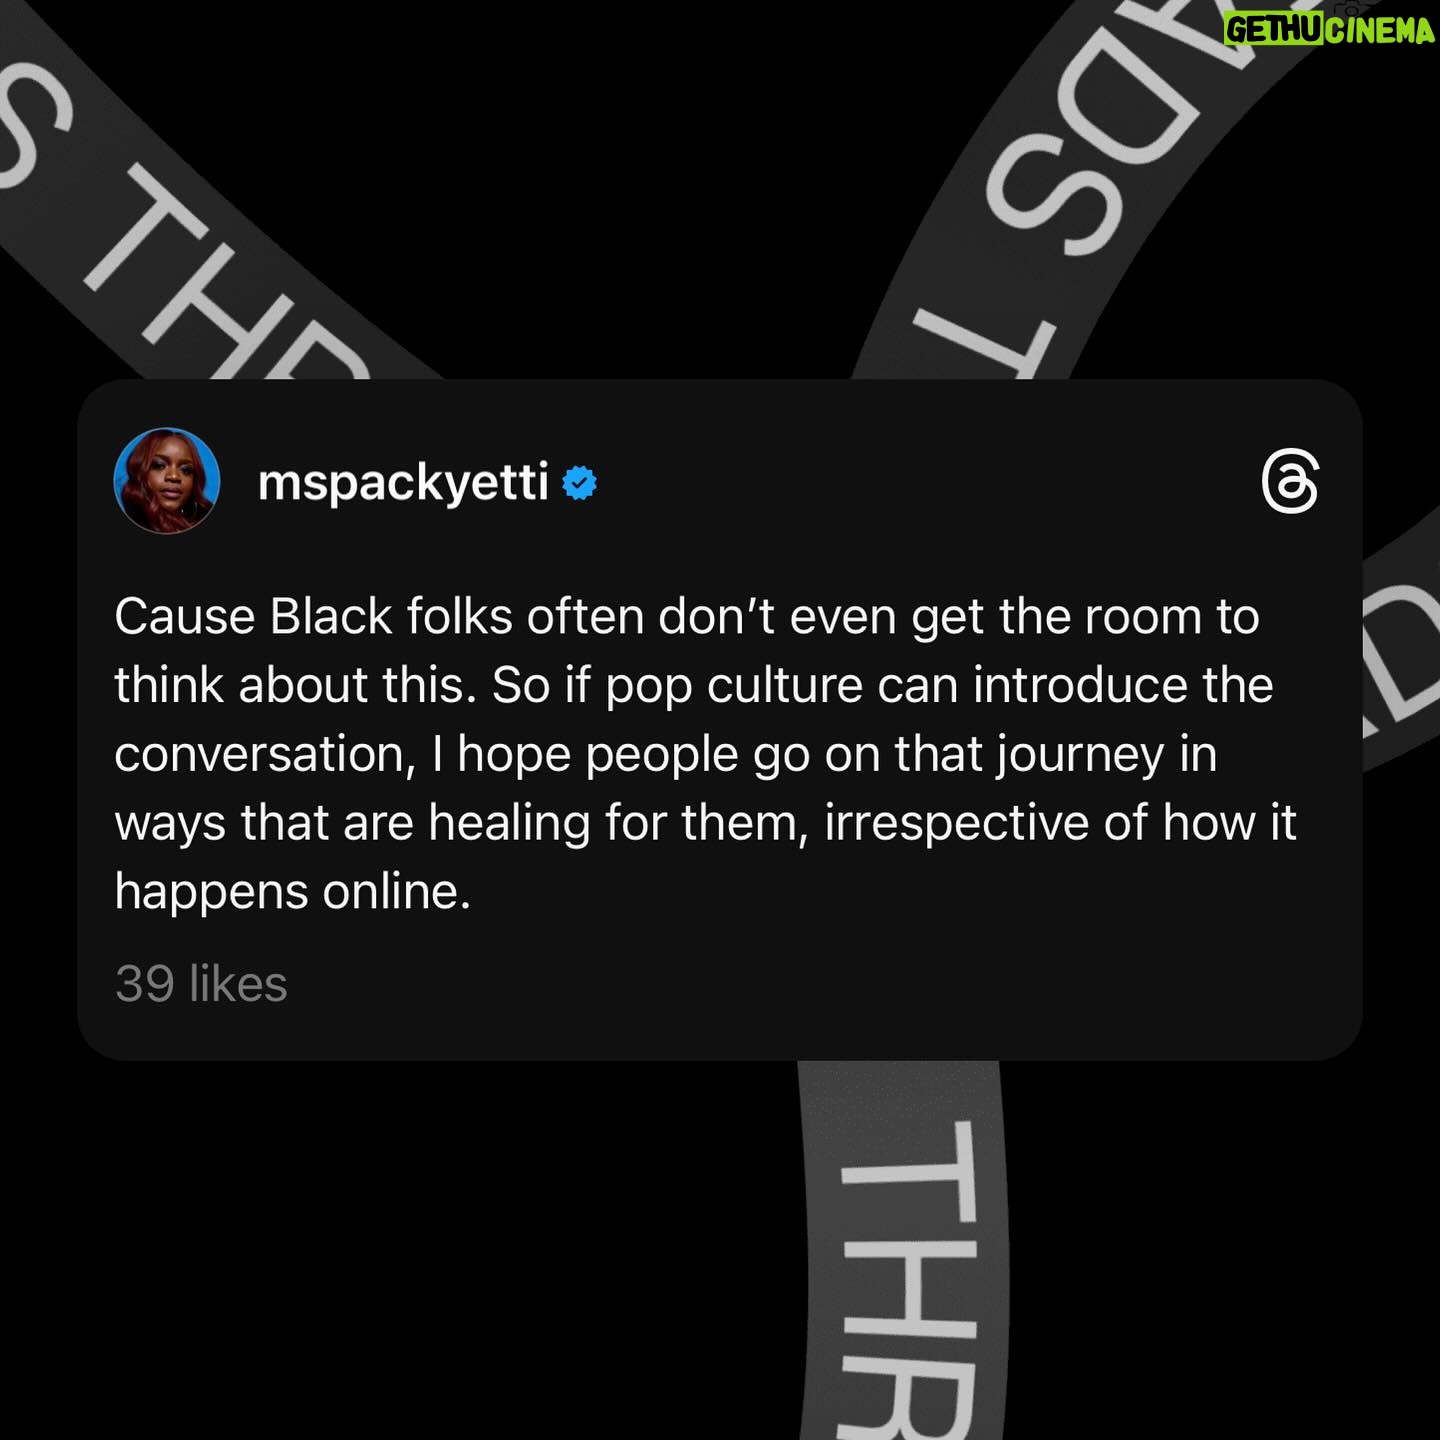Click the CINEMA part of the watermark
Image resolution: width=1440 pixels, height=1440 pixels.
pyautogui.click(x=1381, y=30)
